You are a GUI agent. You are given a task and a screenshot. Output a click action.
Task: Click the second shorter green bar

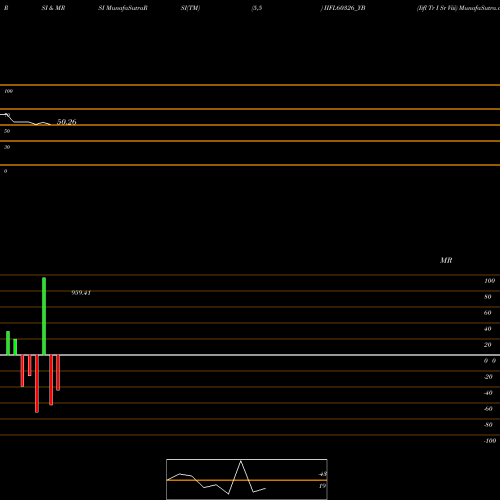pos(15,347)
